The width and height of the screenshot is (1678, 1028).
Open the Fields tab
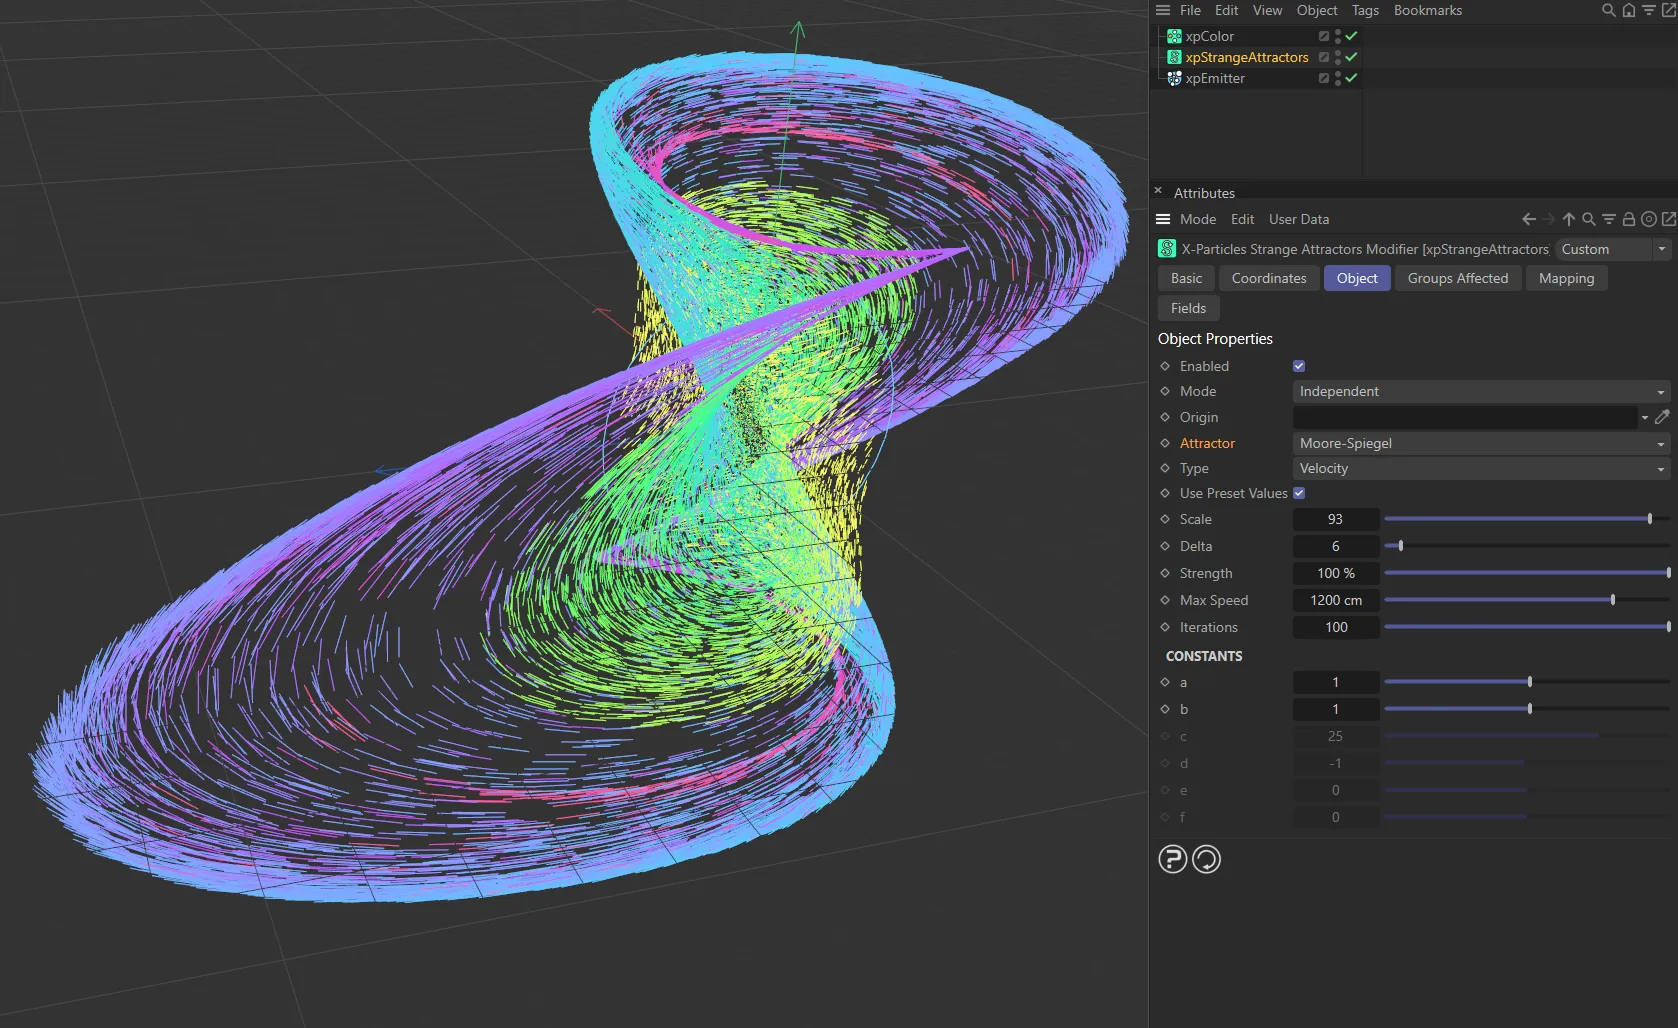[1188, 308]
